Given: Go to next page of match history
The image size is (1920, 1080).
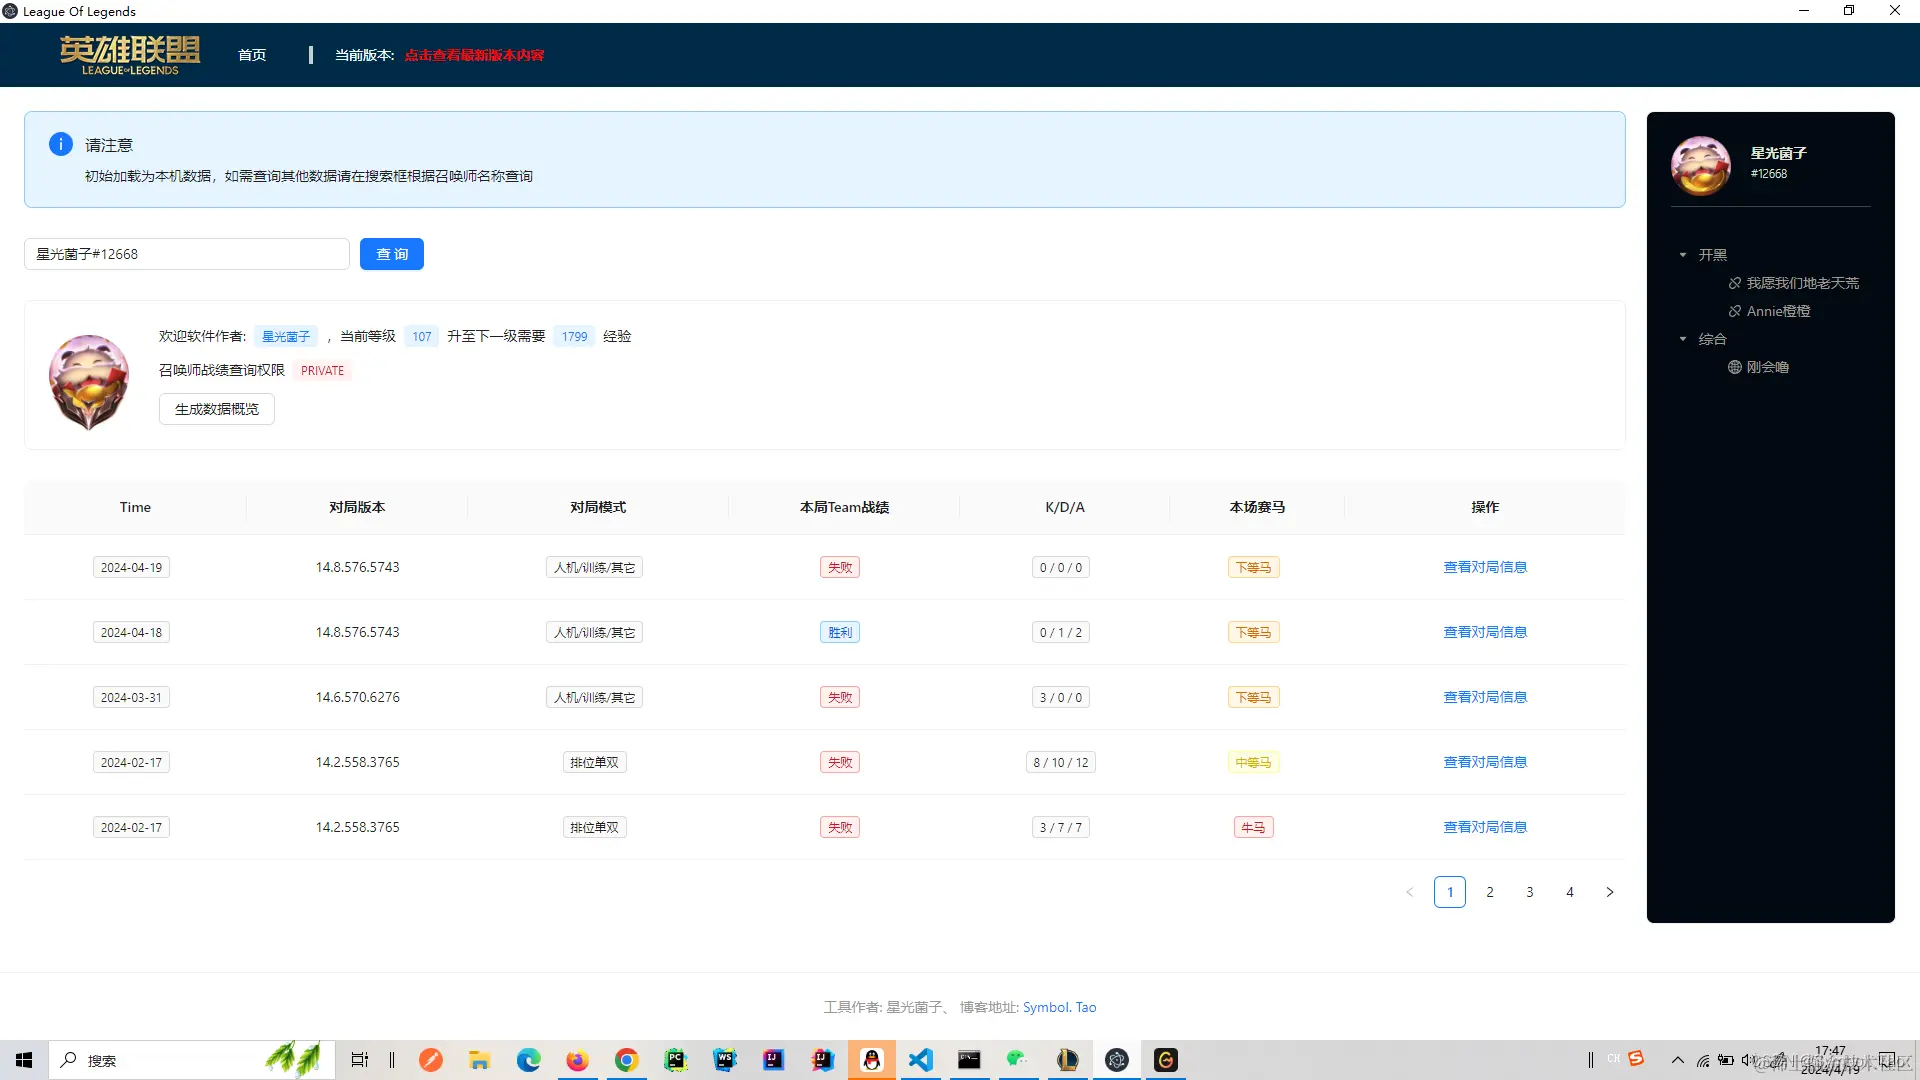Looking at the screenshot, I should click(x=1609, y=892).
